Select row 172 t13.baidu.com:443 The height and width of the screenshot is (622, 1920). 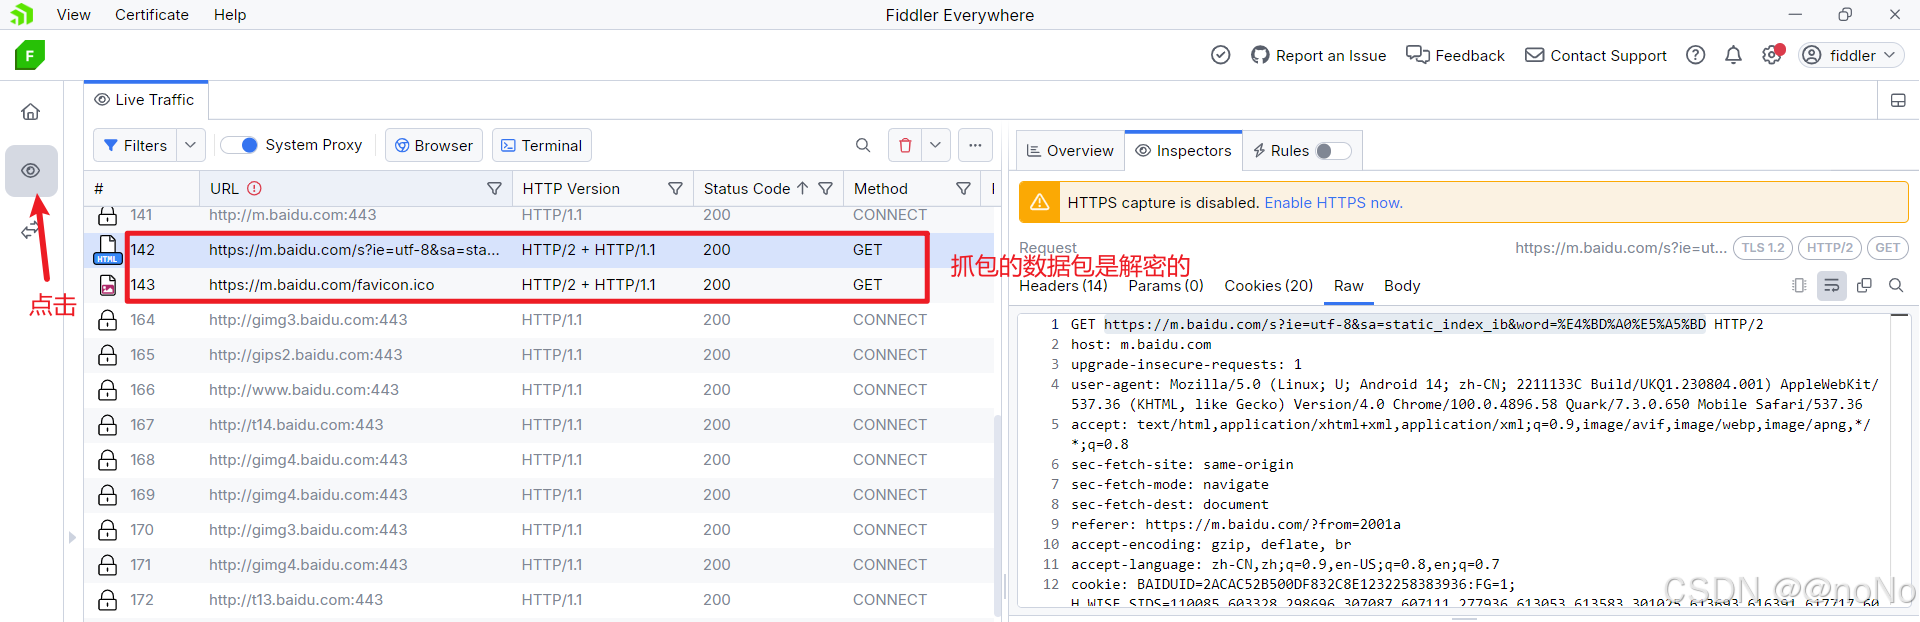[540, 600]
